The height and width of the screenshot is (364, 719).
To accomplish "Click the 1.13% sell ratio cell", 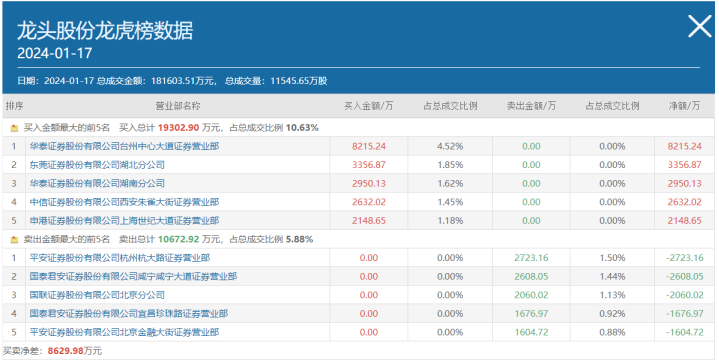I will 612,295.
